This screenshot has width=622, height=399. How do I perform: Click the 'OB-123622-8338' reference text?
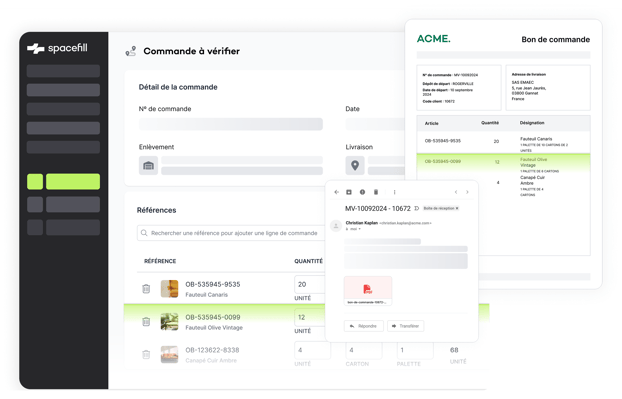coord(212,350)
